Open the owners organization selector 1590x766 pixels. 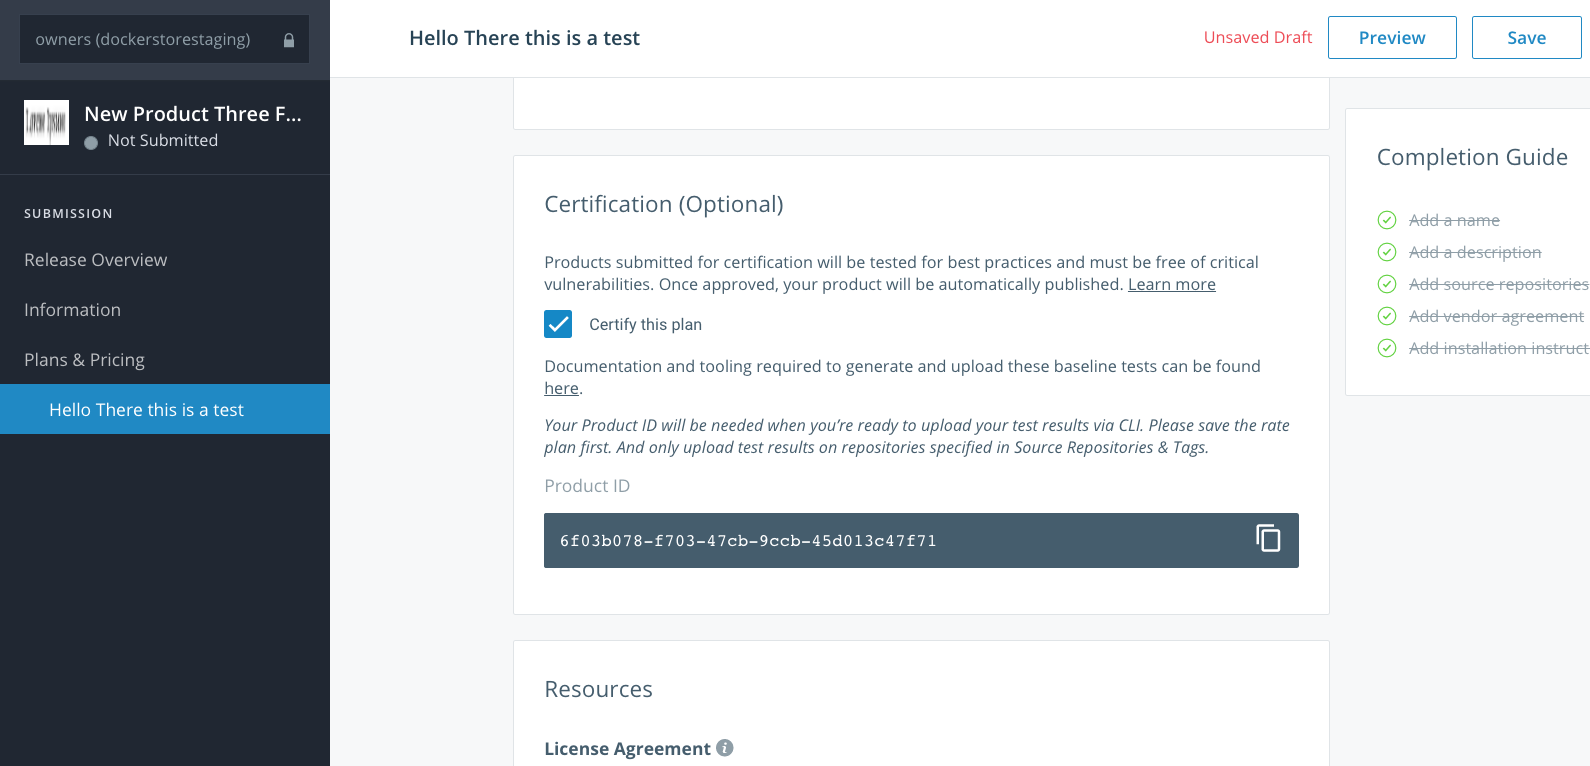164,40
